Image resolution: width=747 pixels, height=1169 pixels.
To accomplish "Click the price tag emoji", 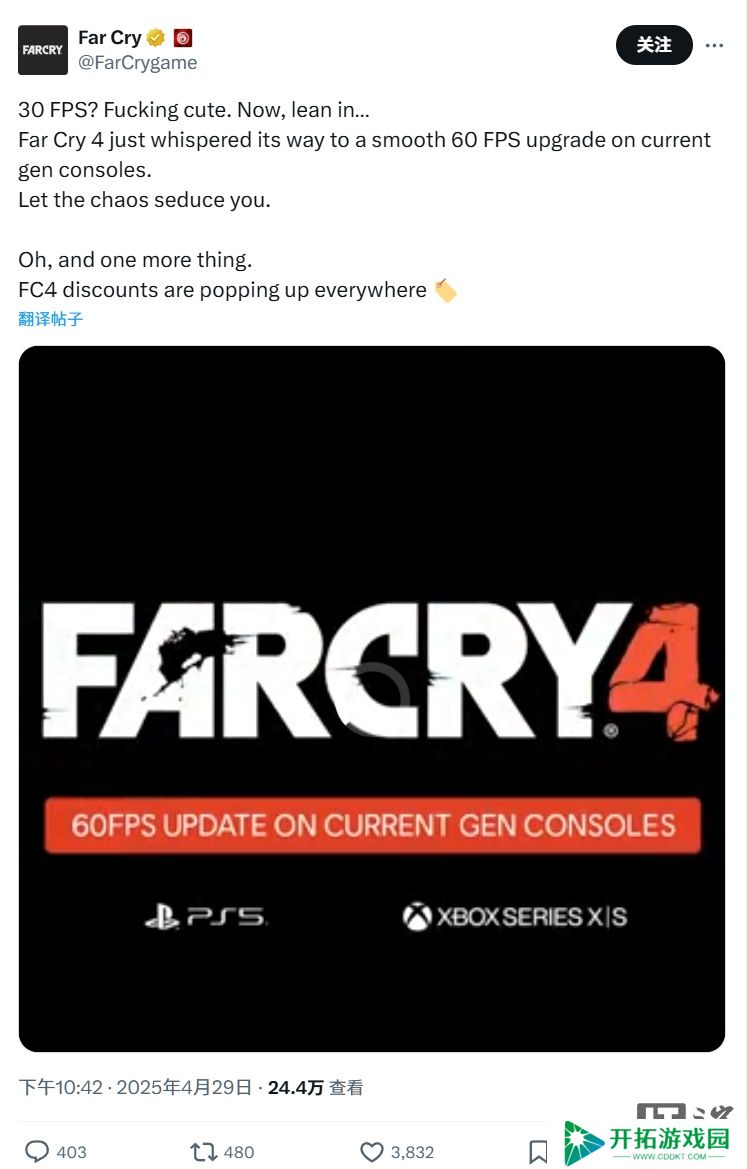I will tap(445, 290).
